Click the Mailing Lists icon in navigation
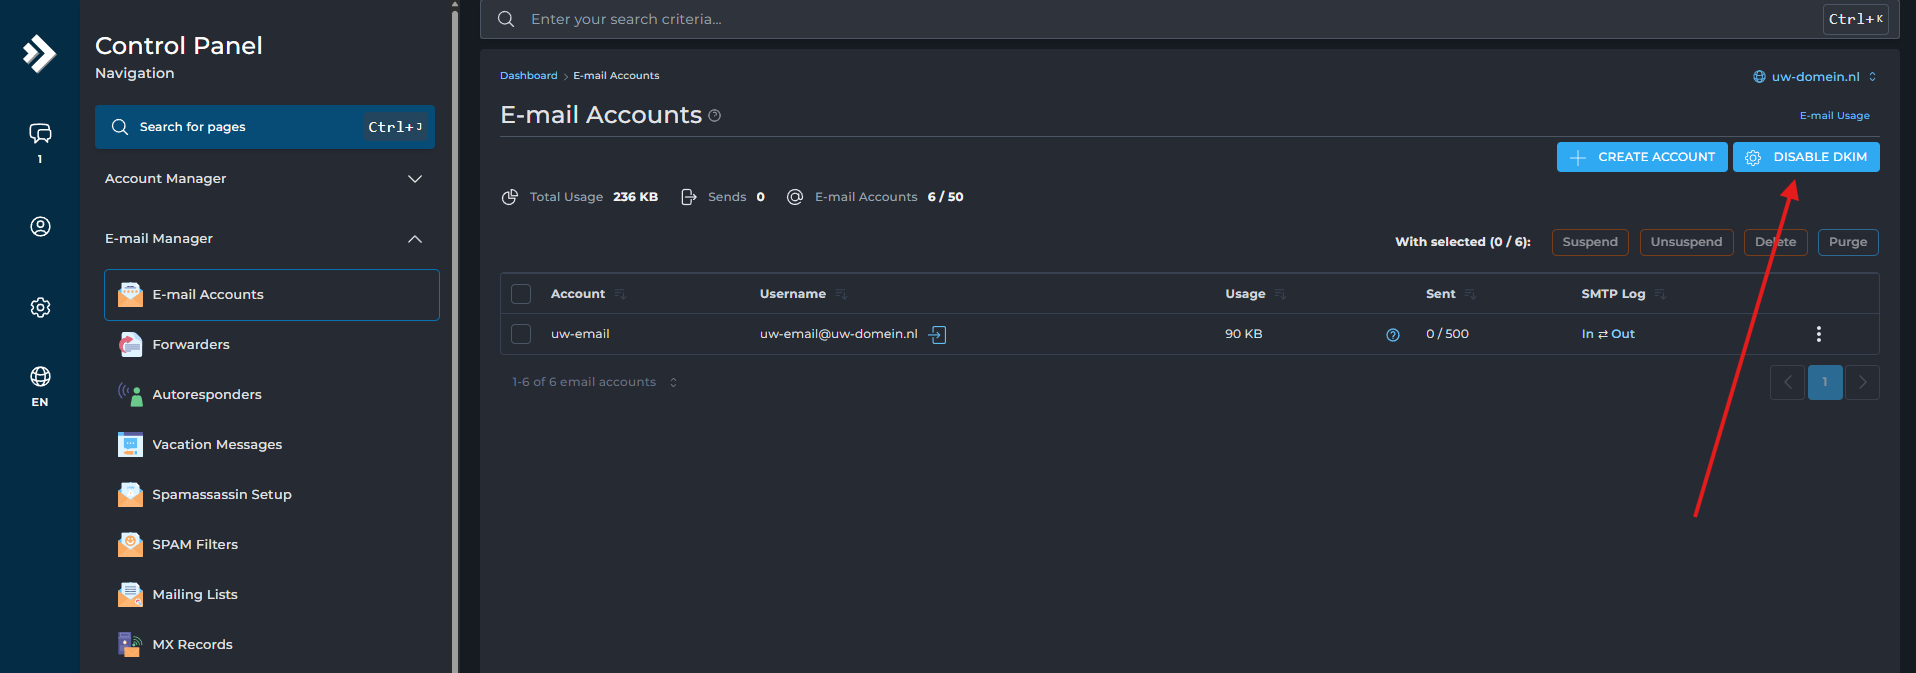 (x=130, y=594)
